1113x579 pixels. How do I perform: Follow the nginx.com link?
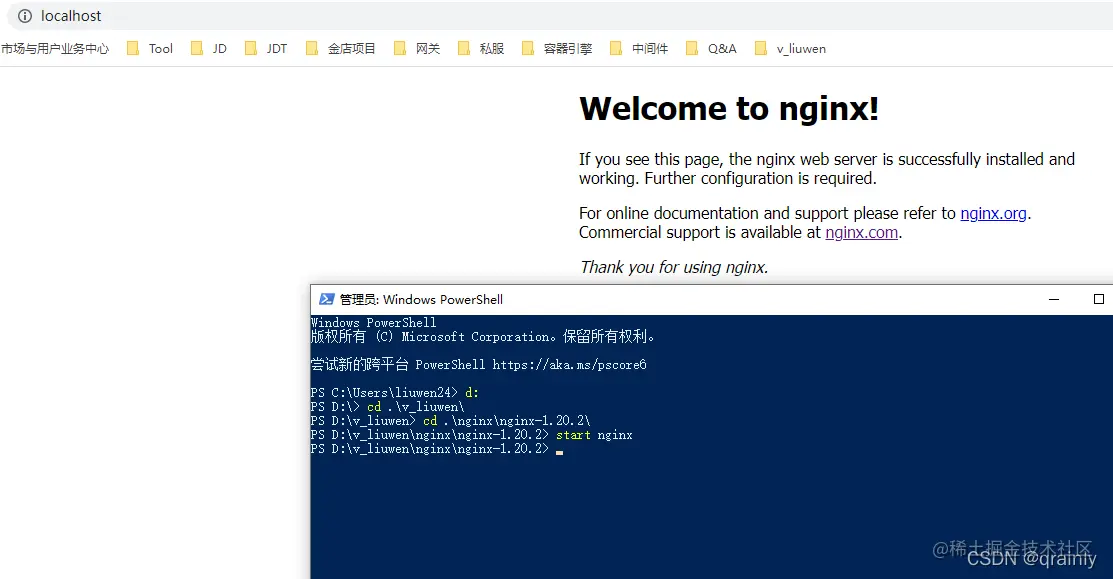click(862, 233)
